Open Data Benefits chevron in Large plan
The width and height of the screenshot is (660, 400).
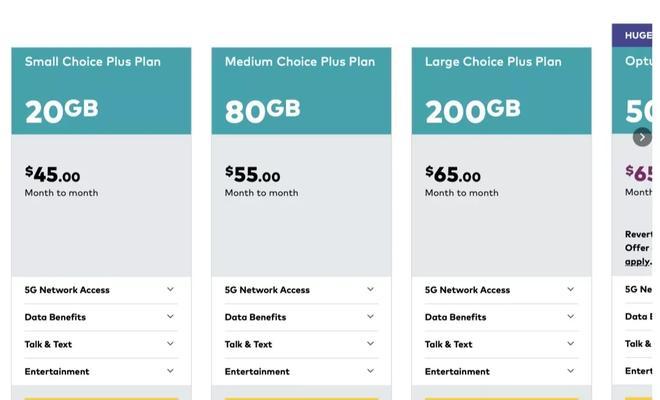click(570, 317)
